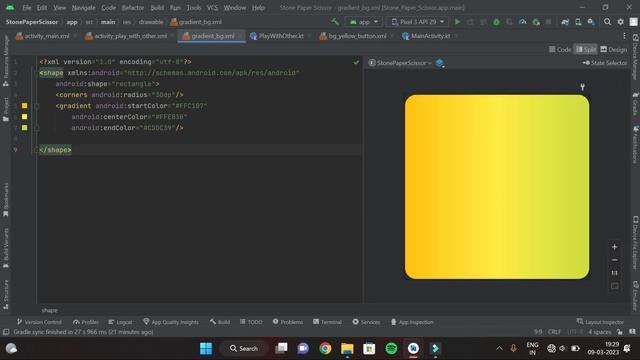Screen dimensions: 640x360
Task: Switch to the activity_main.xml tab
Action: pyautogui.click(x=42, y=36)
